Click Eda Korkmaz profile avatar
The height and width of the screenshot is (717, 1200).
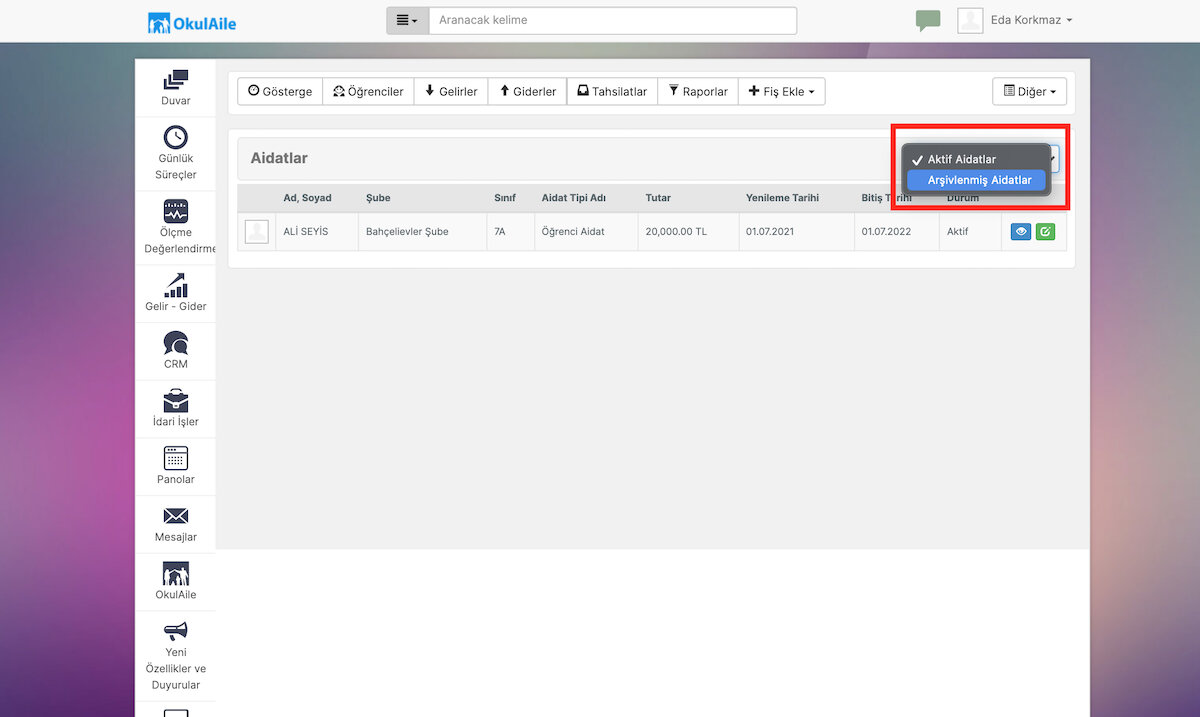click(970, 21)
